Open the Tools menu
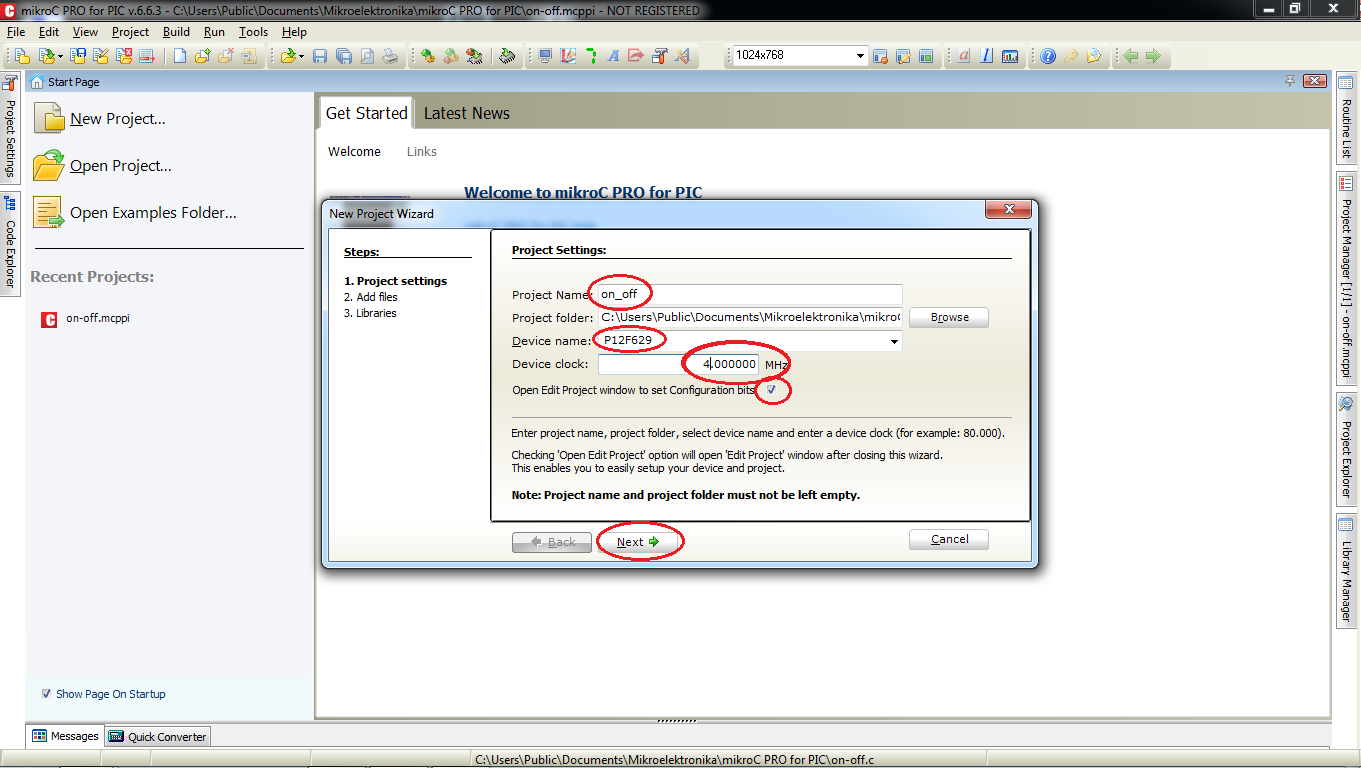This screenshot has width=1361, height=768. tap(253, 32)
